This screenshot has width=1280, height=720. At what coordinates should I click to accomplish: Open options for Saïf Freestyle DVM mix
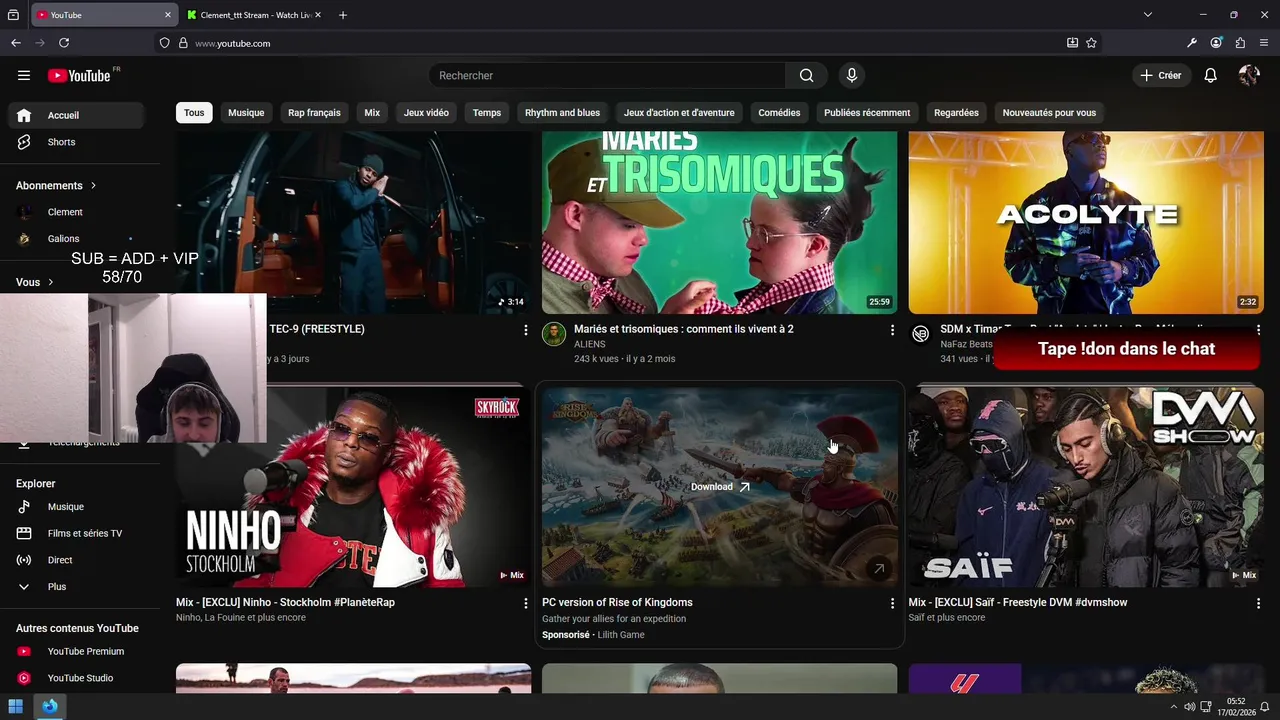(x=1258, y=603)
